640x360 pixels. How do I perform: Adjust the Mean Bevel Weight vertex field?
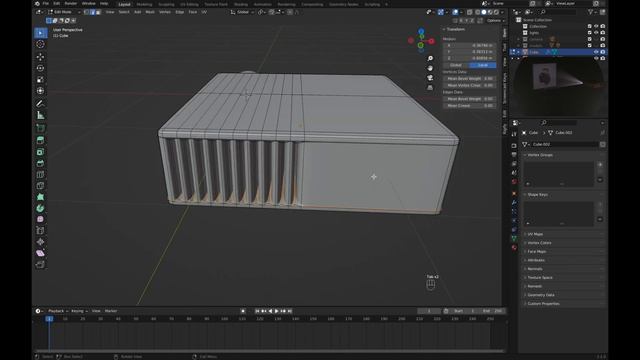tap(470, 78)
